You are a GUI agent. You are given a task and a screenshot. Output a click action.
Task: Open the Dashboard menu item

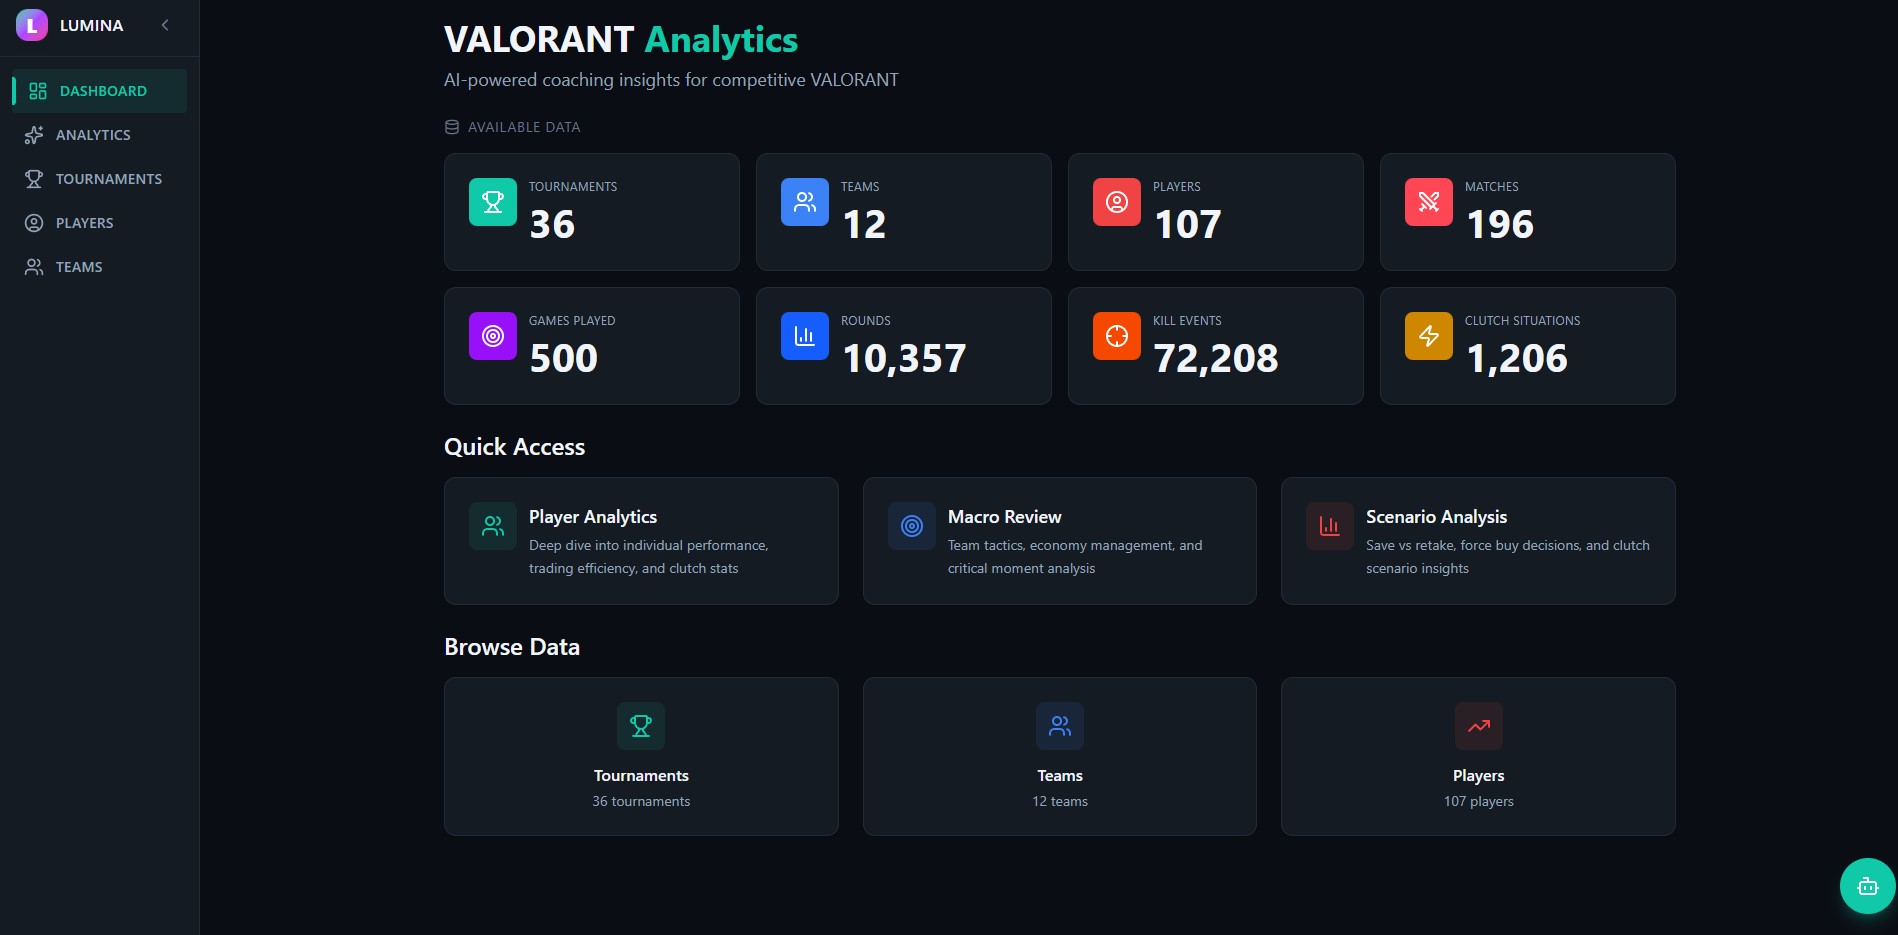pos(99,91)
